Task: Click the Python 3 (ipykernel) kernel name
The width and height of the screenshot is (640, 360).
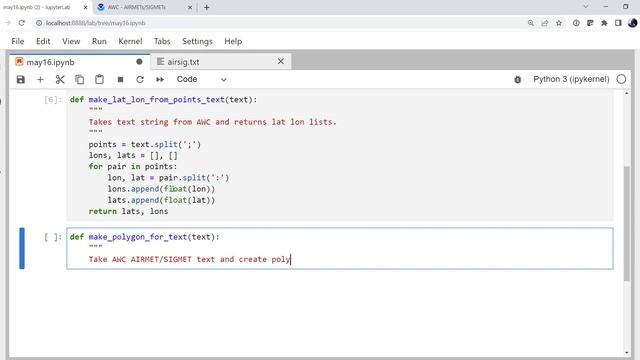Action: coord(571,79)
